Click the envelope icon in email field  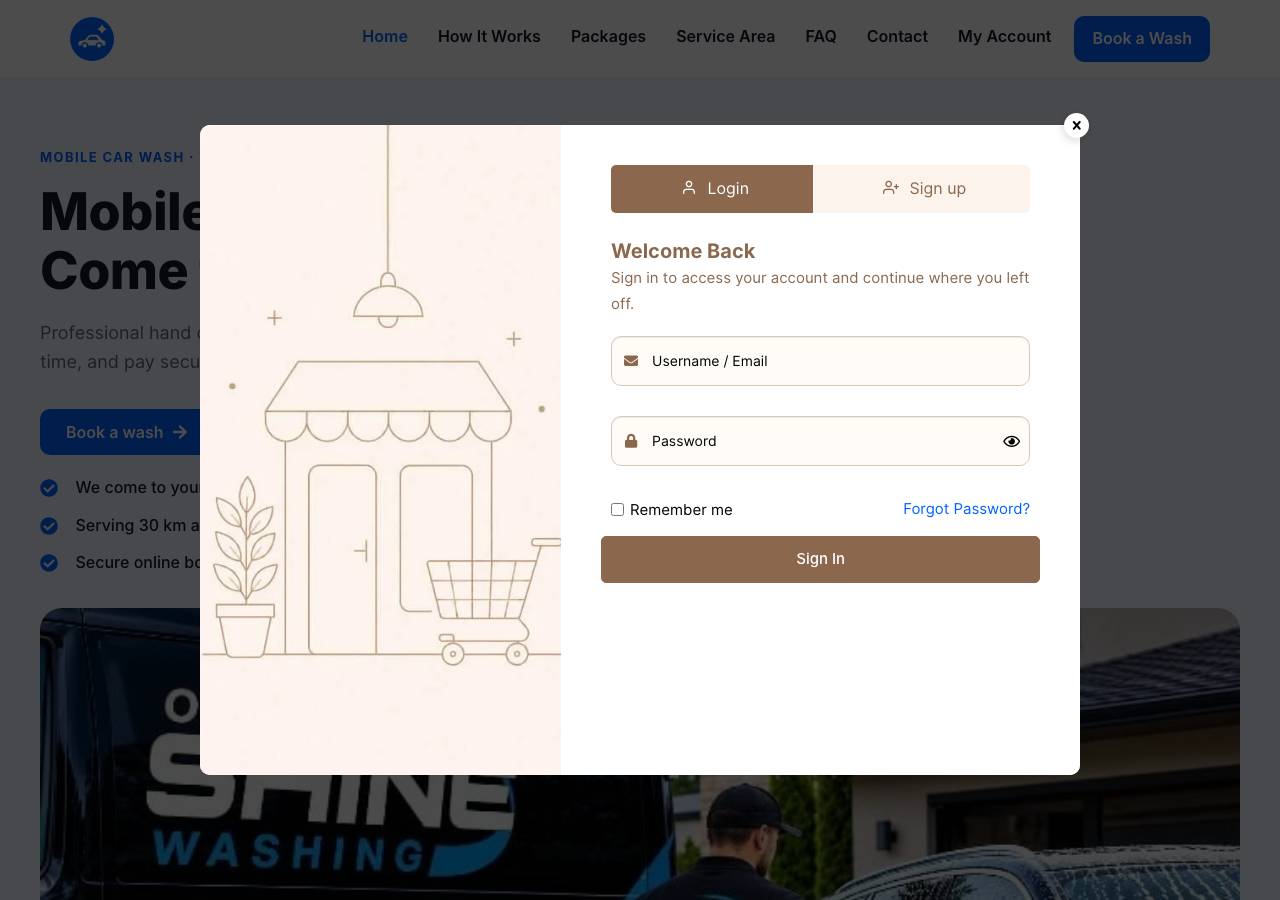[x=631, y=361]
